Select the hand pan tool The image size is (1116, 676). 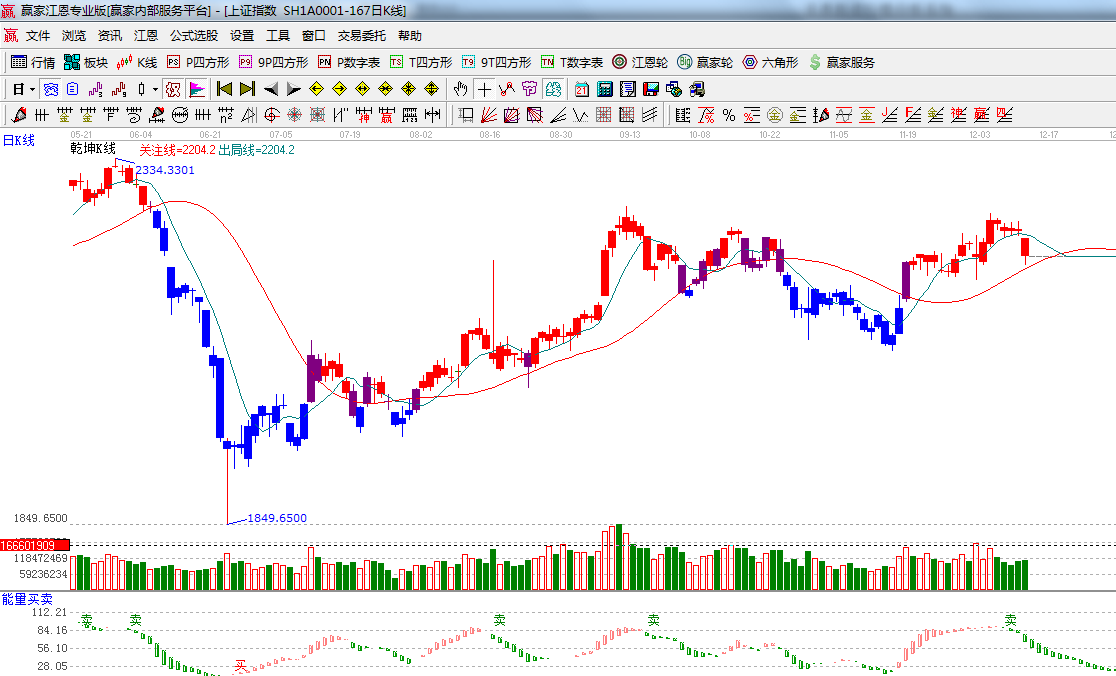pyautogui.click(x=461, y=88)
